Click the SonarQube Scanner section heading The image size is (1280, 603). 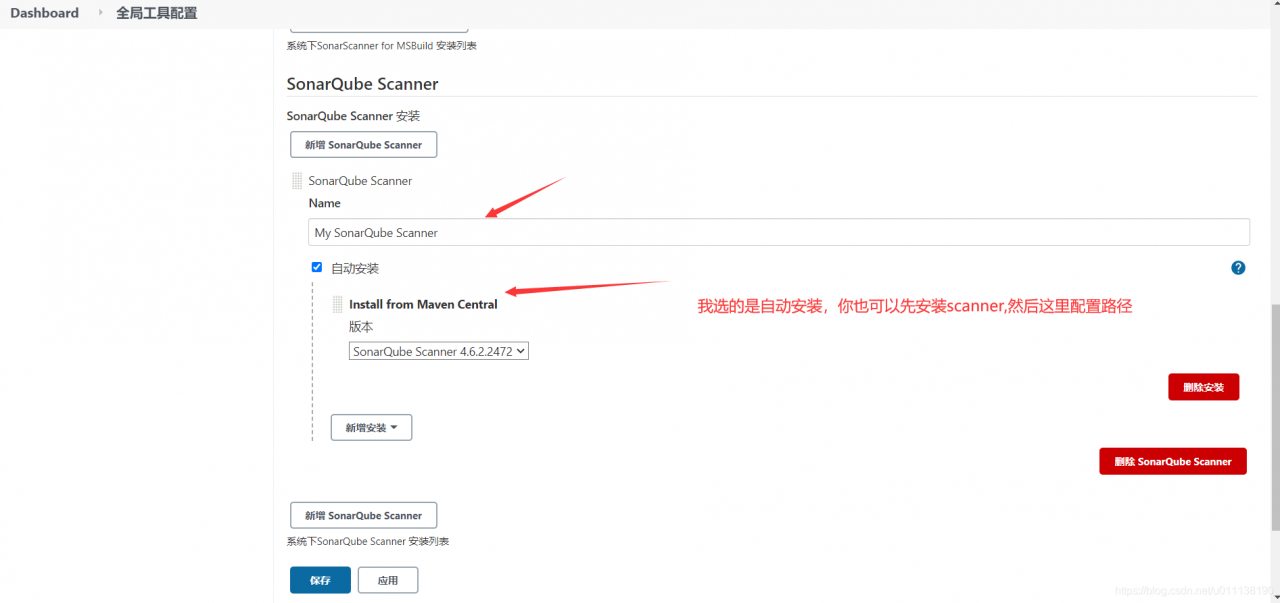pos(362,84)
